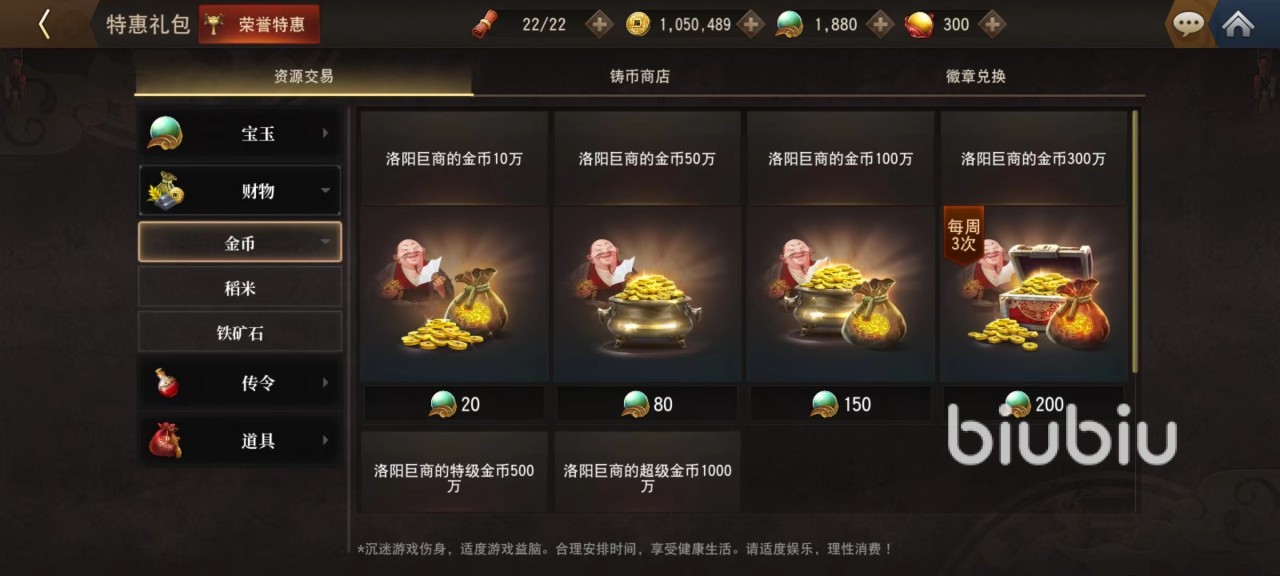Buy 100万 gold for 150 jade

pyautogui.click(x=840, y=404)
